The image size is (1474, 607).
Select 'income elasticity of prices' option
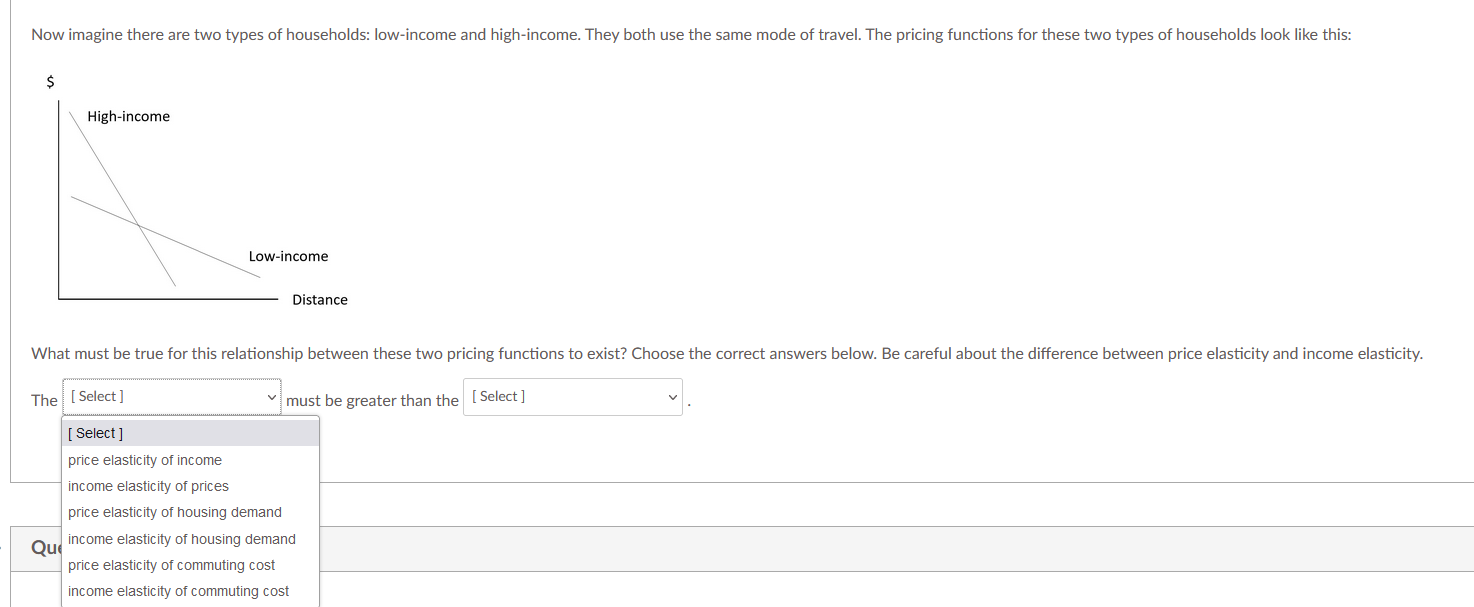click(x=148, y=486)
